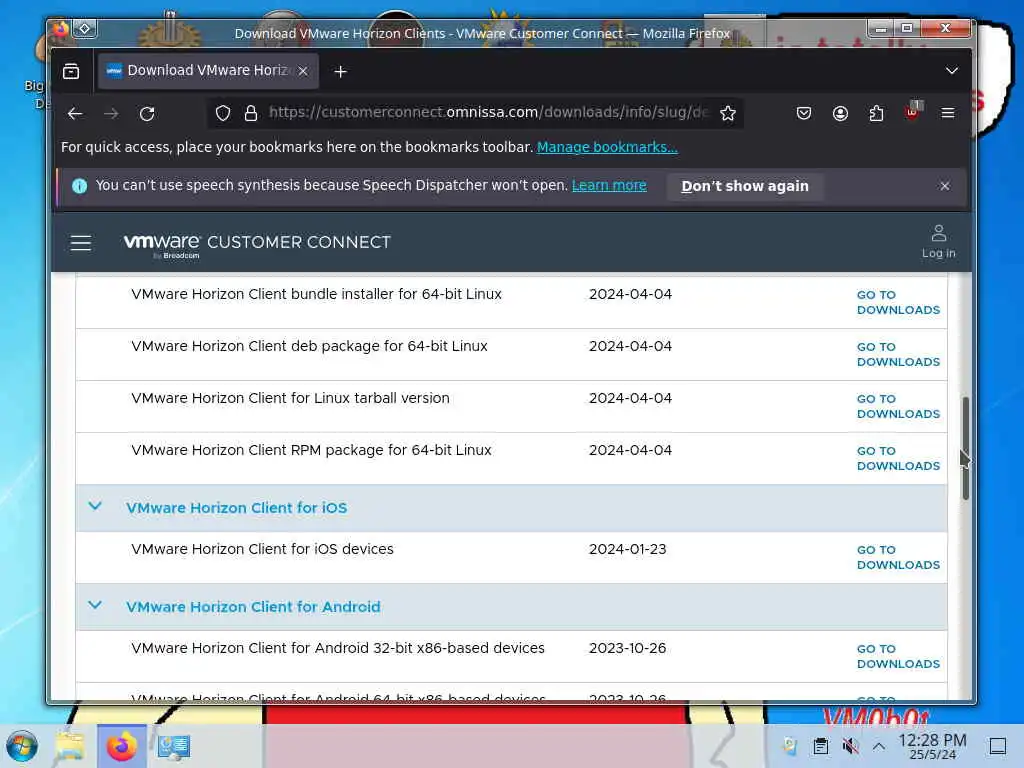
Task: Click the forward navigation arrow
Action: click(x=112, y=114)
